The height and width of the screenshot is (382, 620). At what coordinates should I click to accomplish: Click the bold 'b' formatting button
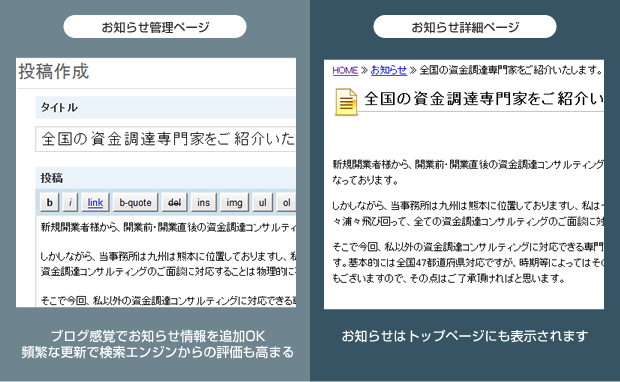pos(49,202)
